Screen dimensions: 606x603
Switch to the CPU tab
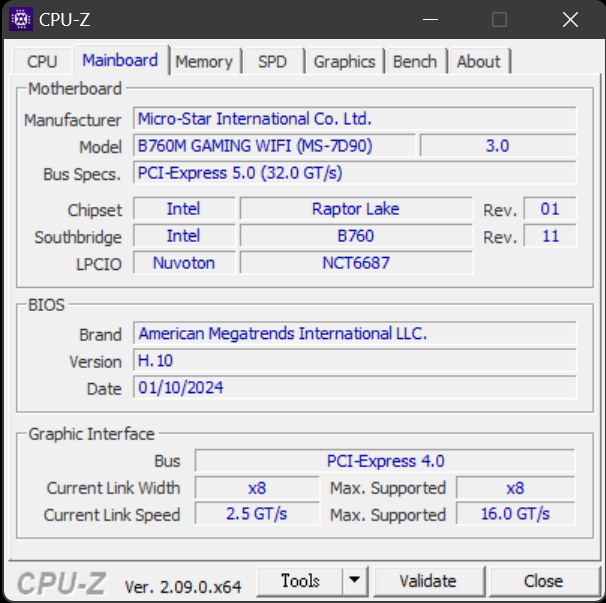[42, 61]
